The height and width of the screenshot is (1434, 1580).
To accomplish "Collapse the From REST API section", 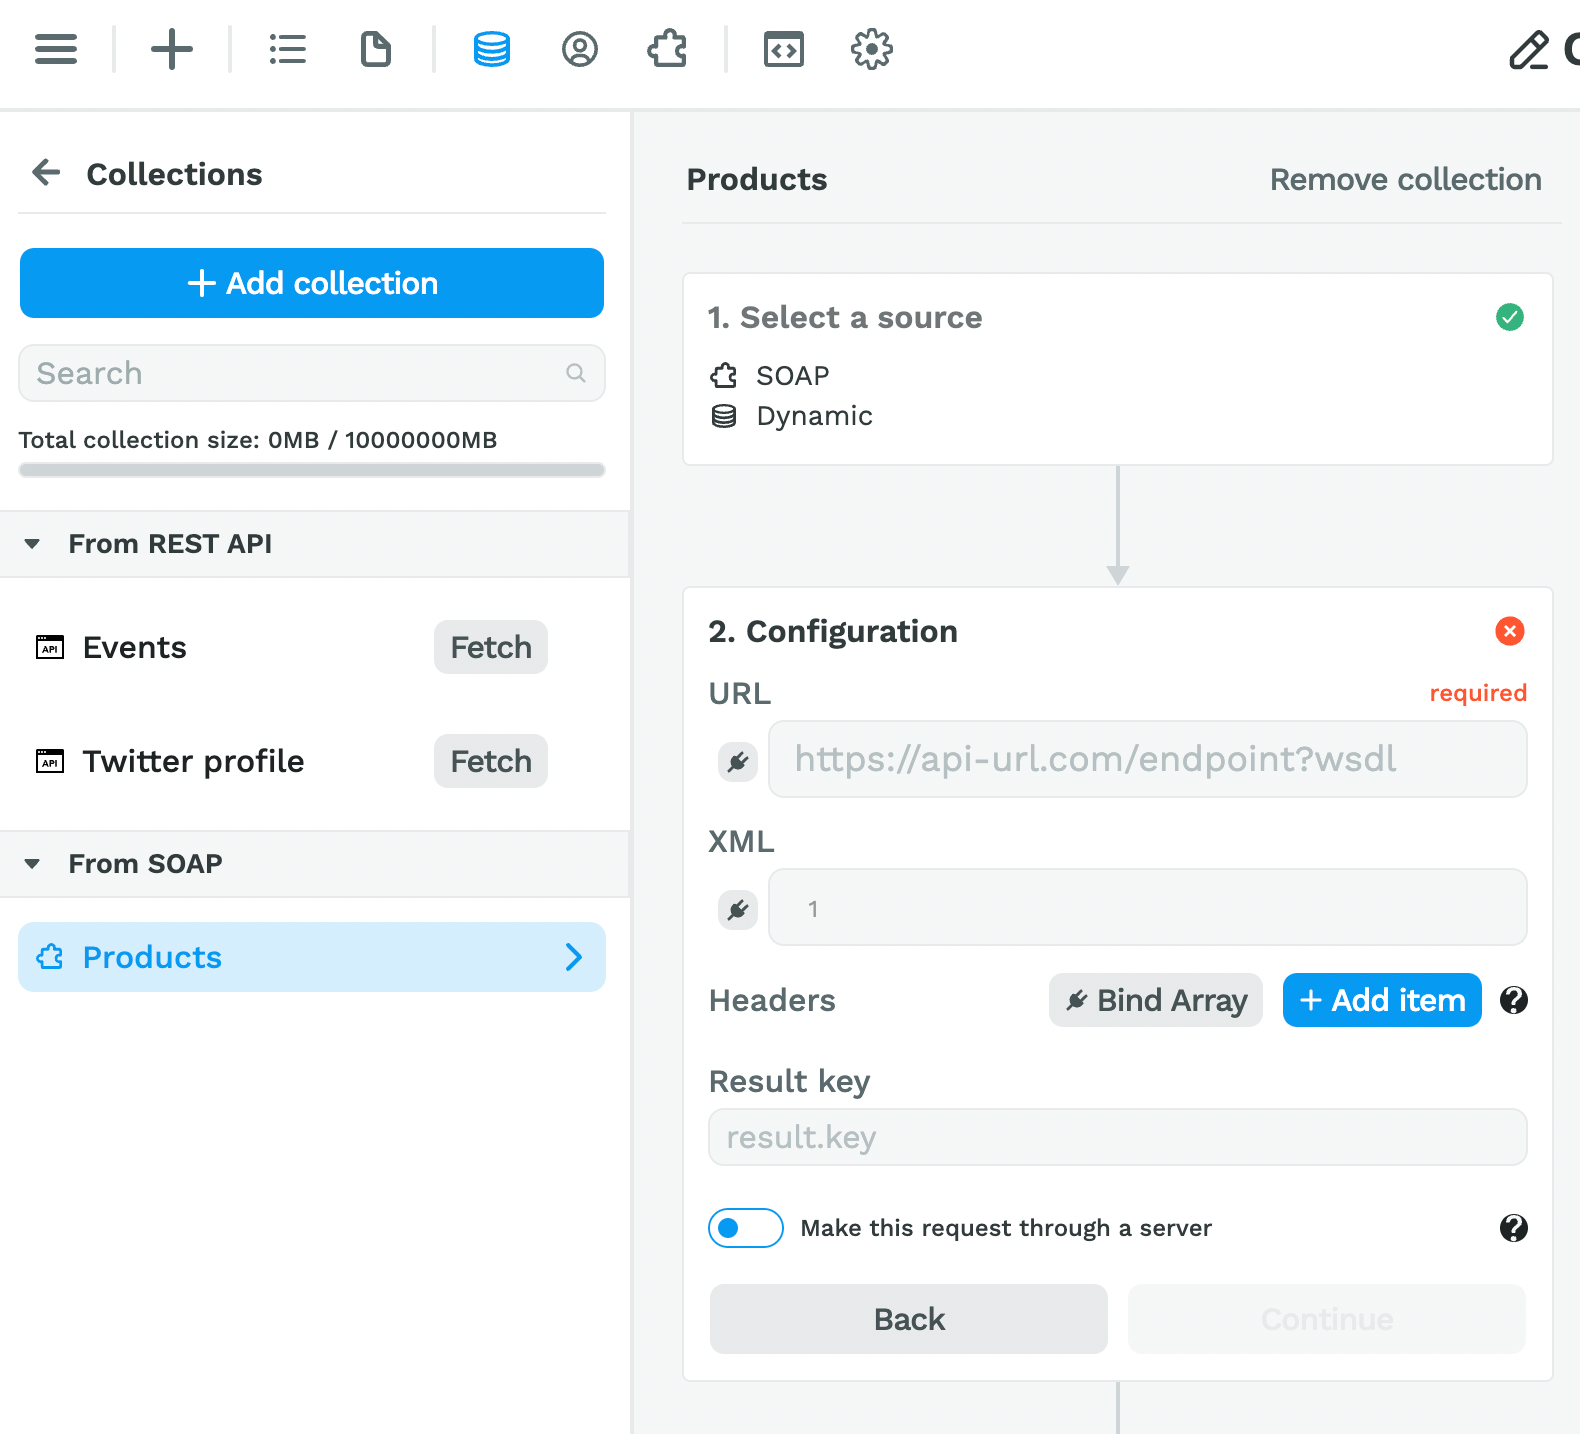I will [33, 544].
